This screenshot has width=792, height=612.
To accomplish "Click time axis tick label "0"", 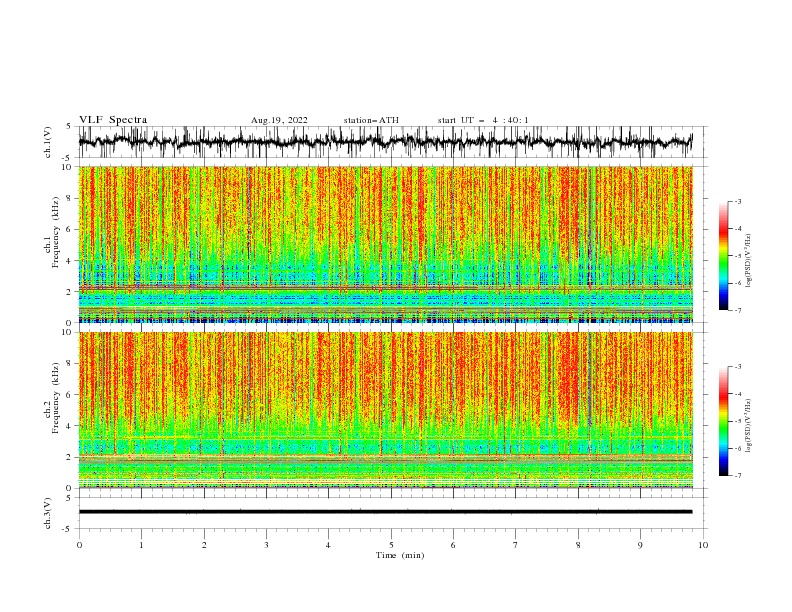I will pyautogui.click(x=79, y=545).
